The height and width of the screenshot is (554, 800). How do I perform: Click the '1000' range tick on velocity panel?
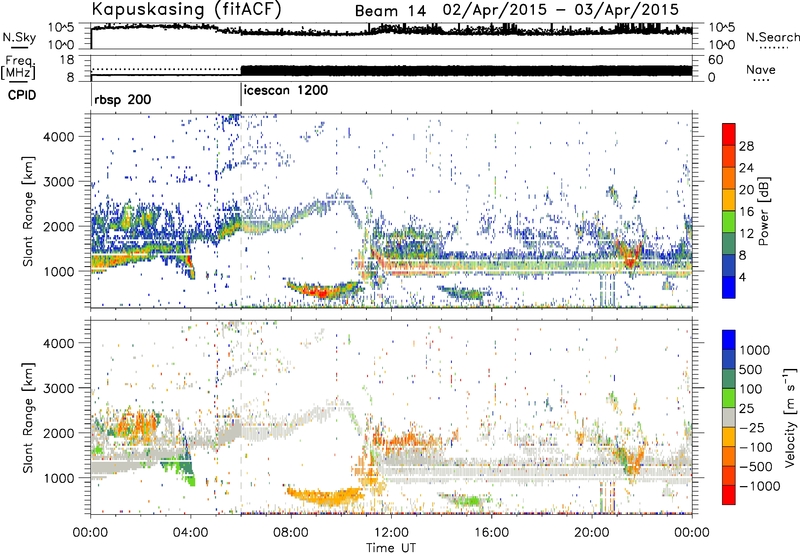pos(58,478)
